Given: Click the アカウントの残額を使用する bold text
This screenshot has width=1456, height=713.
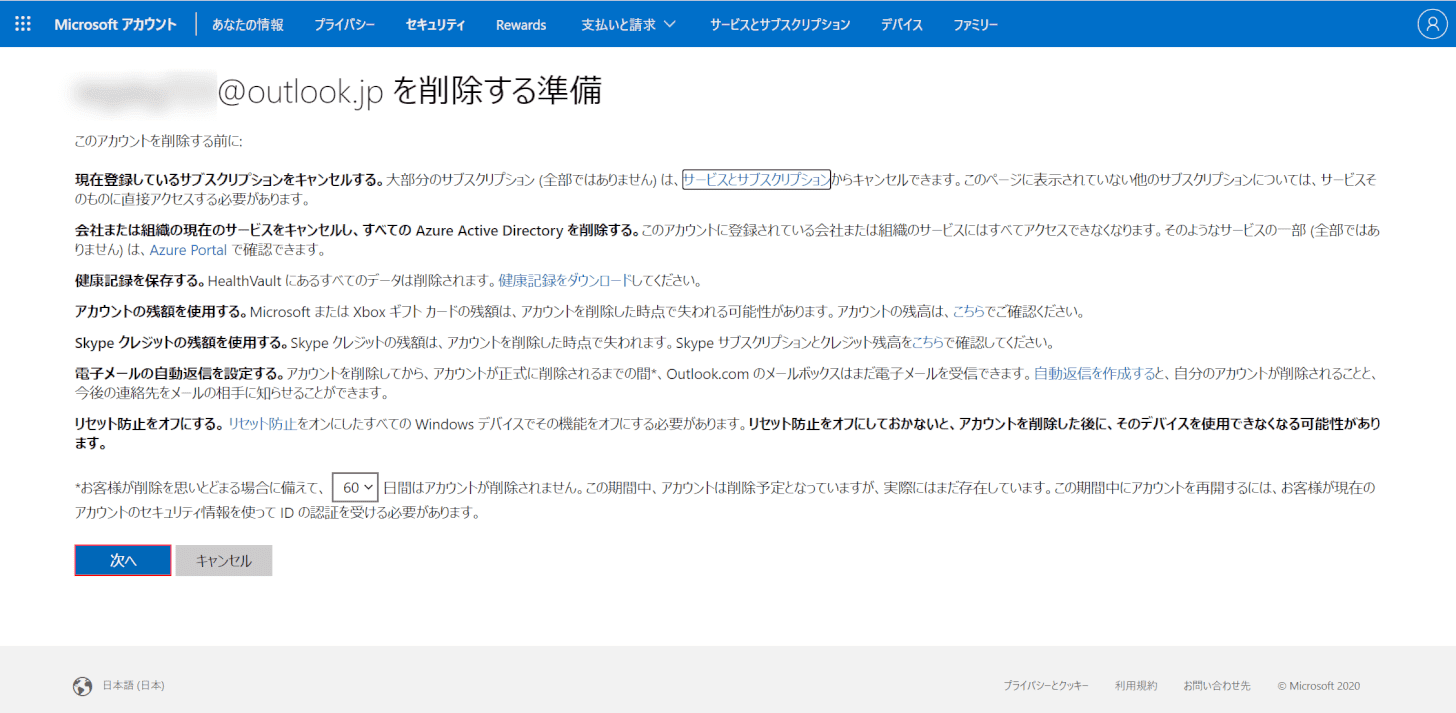Looking at the screenshot, I should click(x=160, y=312).
